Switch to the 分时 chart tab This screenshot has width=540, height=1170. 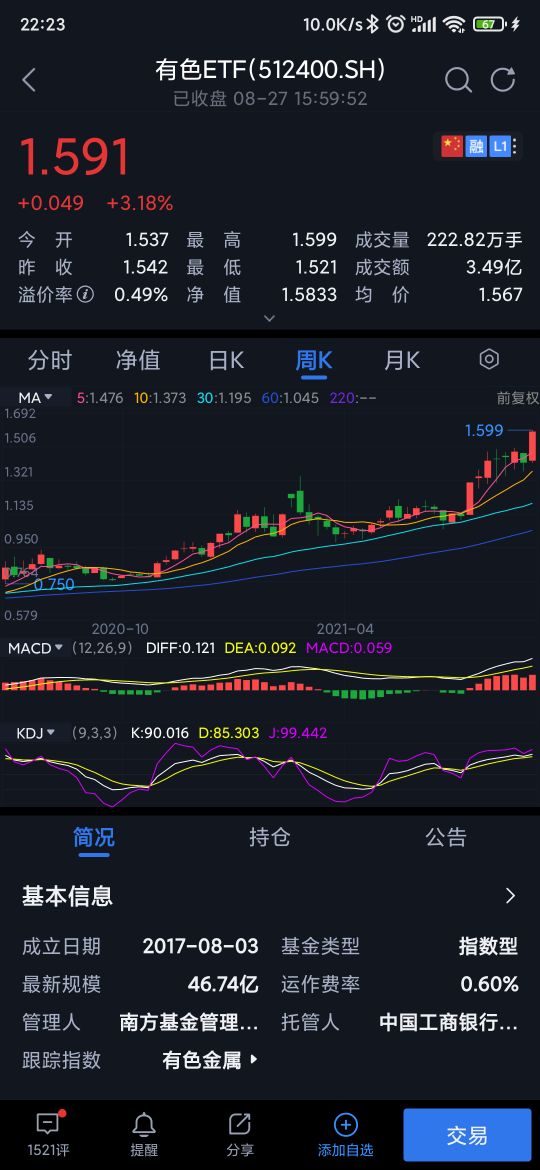pyautogui.click(x=49, y=361)
